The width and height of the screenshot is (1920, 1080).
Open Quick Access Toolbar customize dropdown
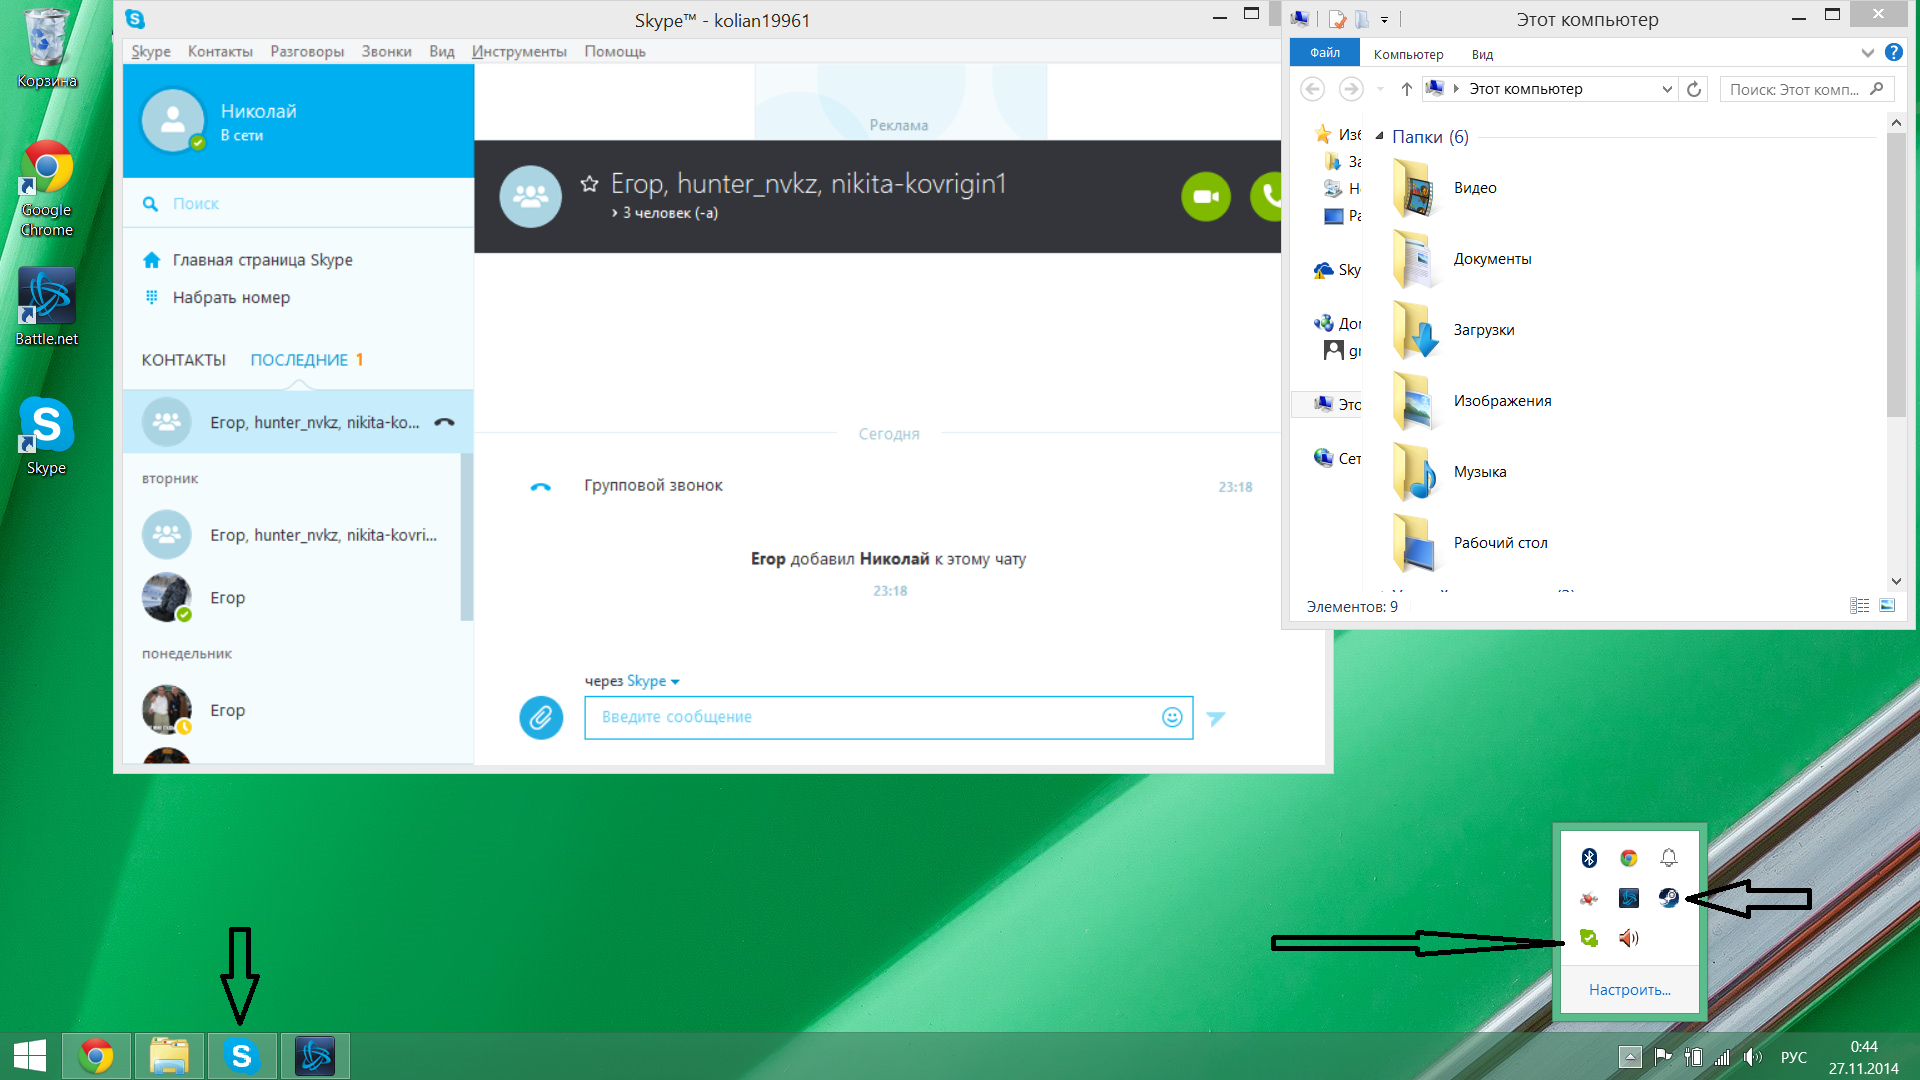[x=1384, y=19]
